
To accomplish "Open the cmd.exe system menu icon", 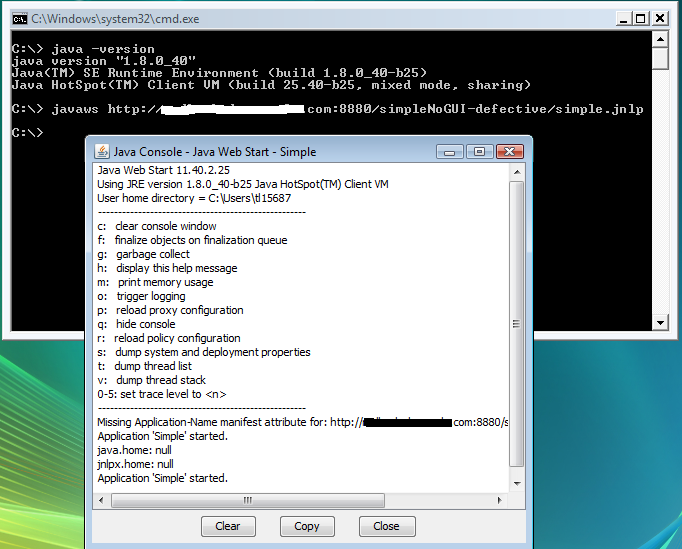I will coord(19,18).
